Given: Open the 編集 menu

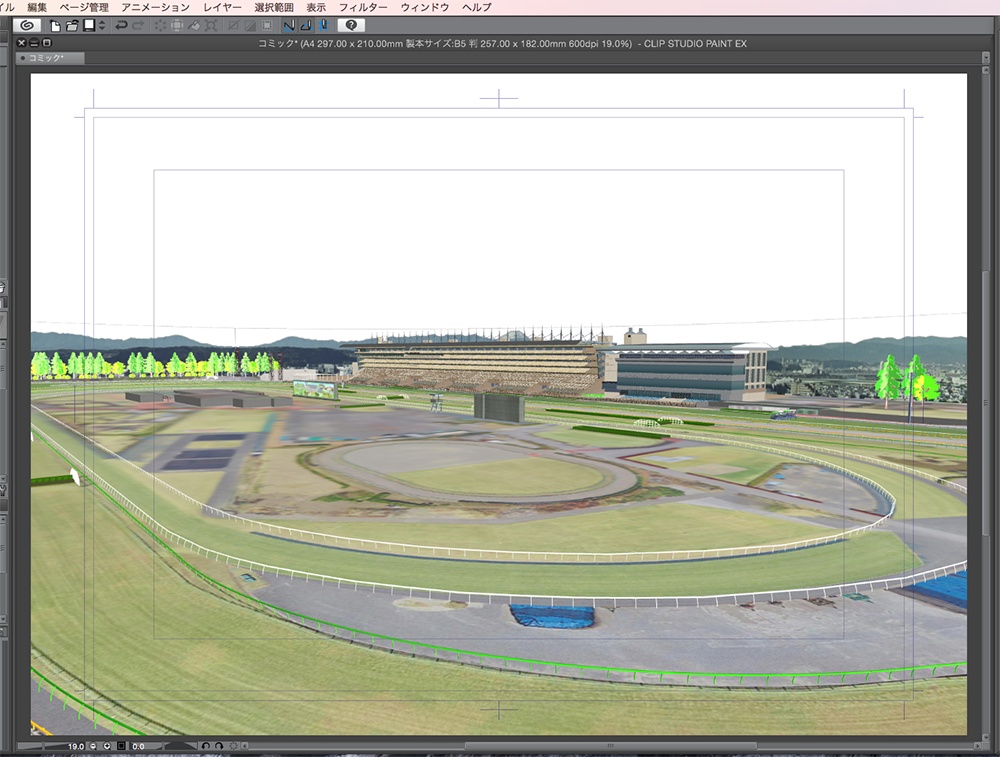Looking at the screenshot, I should [37, 7].
